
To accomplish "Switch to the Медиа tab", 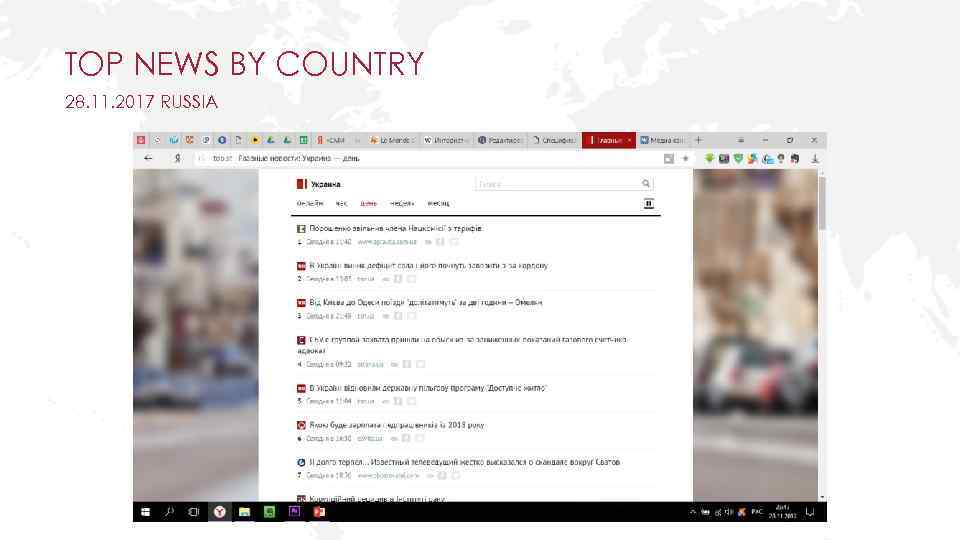I will coord(662,140).
